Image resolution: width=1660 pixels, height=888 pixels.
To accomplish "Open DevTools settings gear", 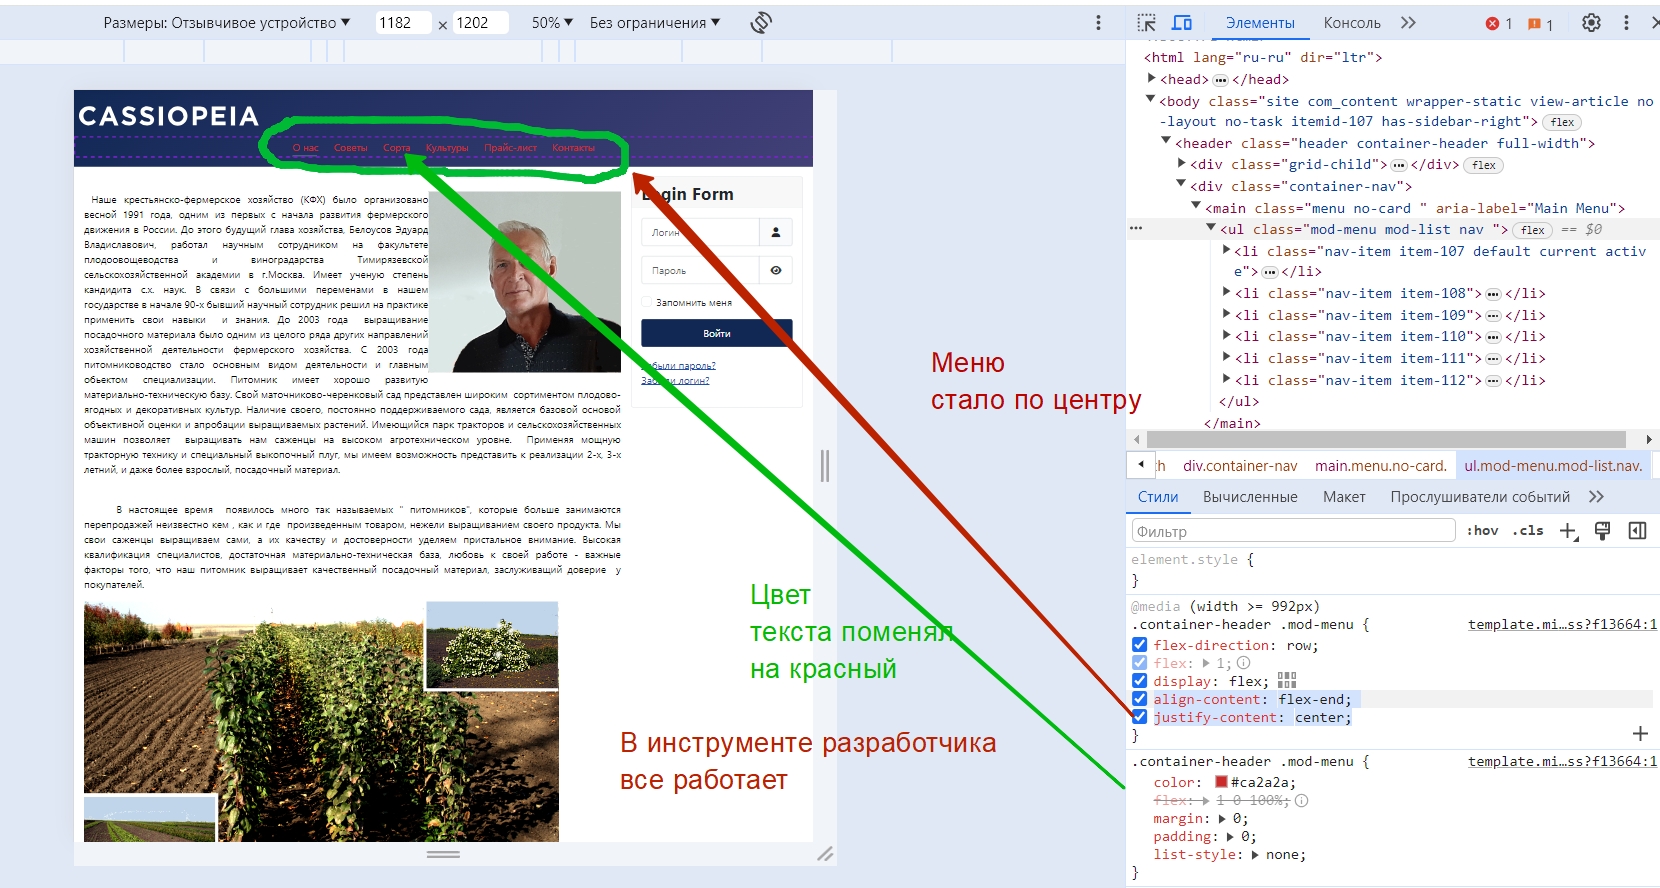I will [x=1591, y=23].
